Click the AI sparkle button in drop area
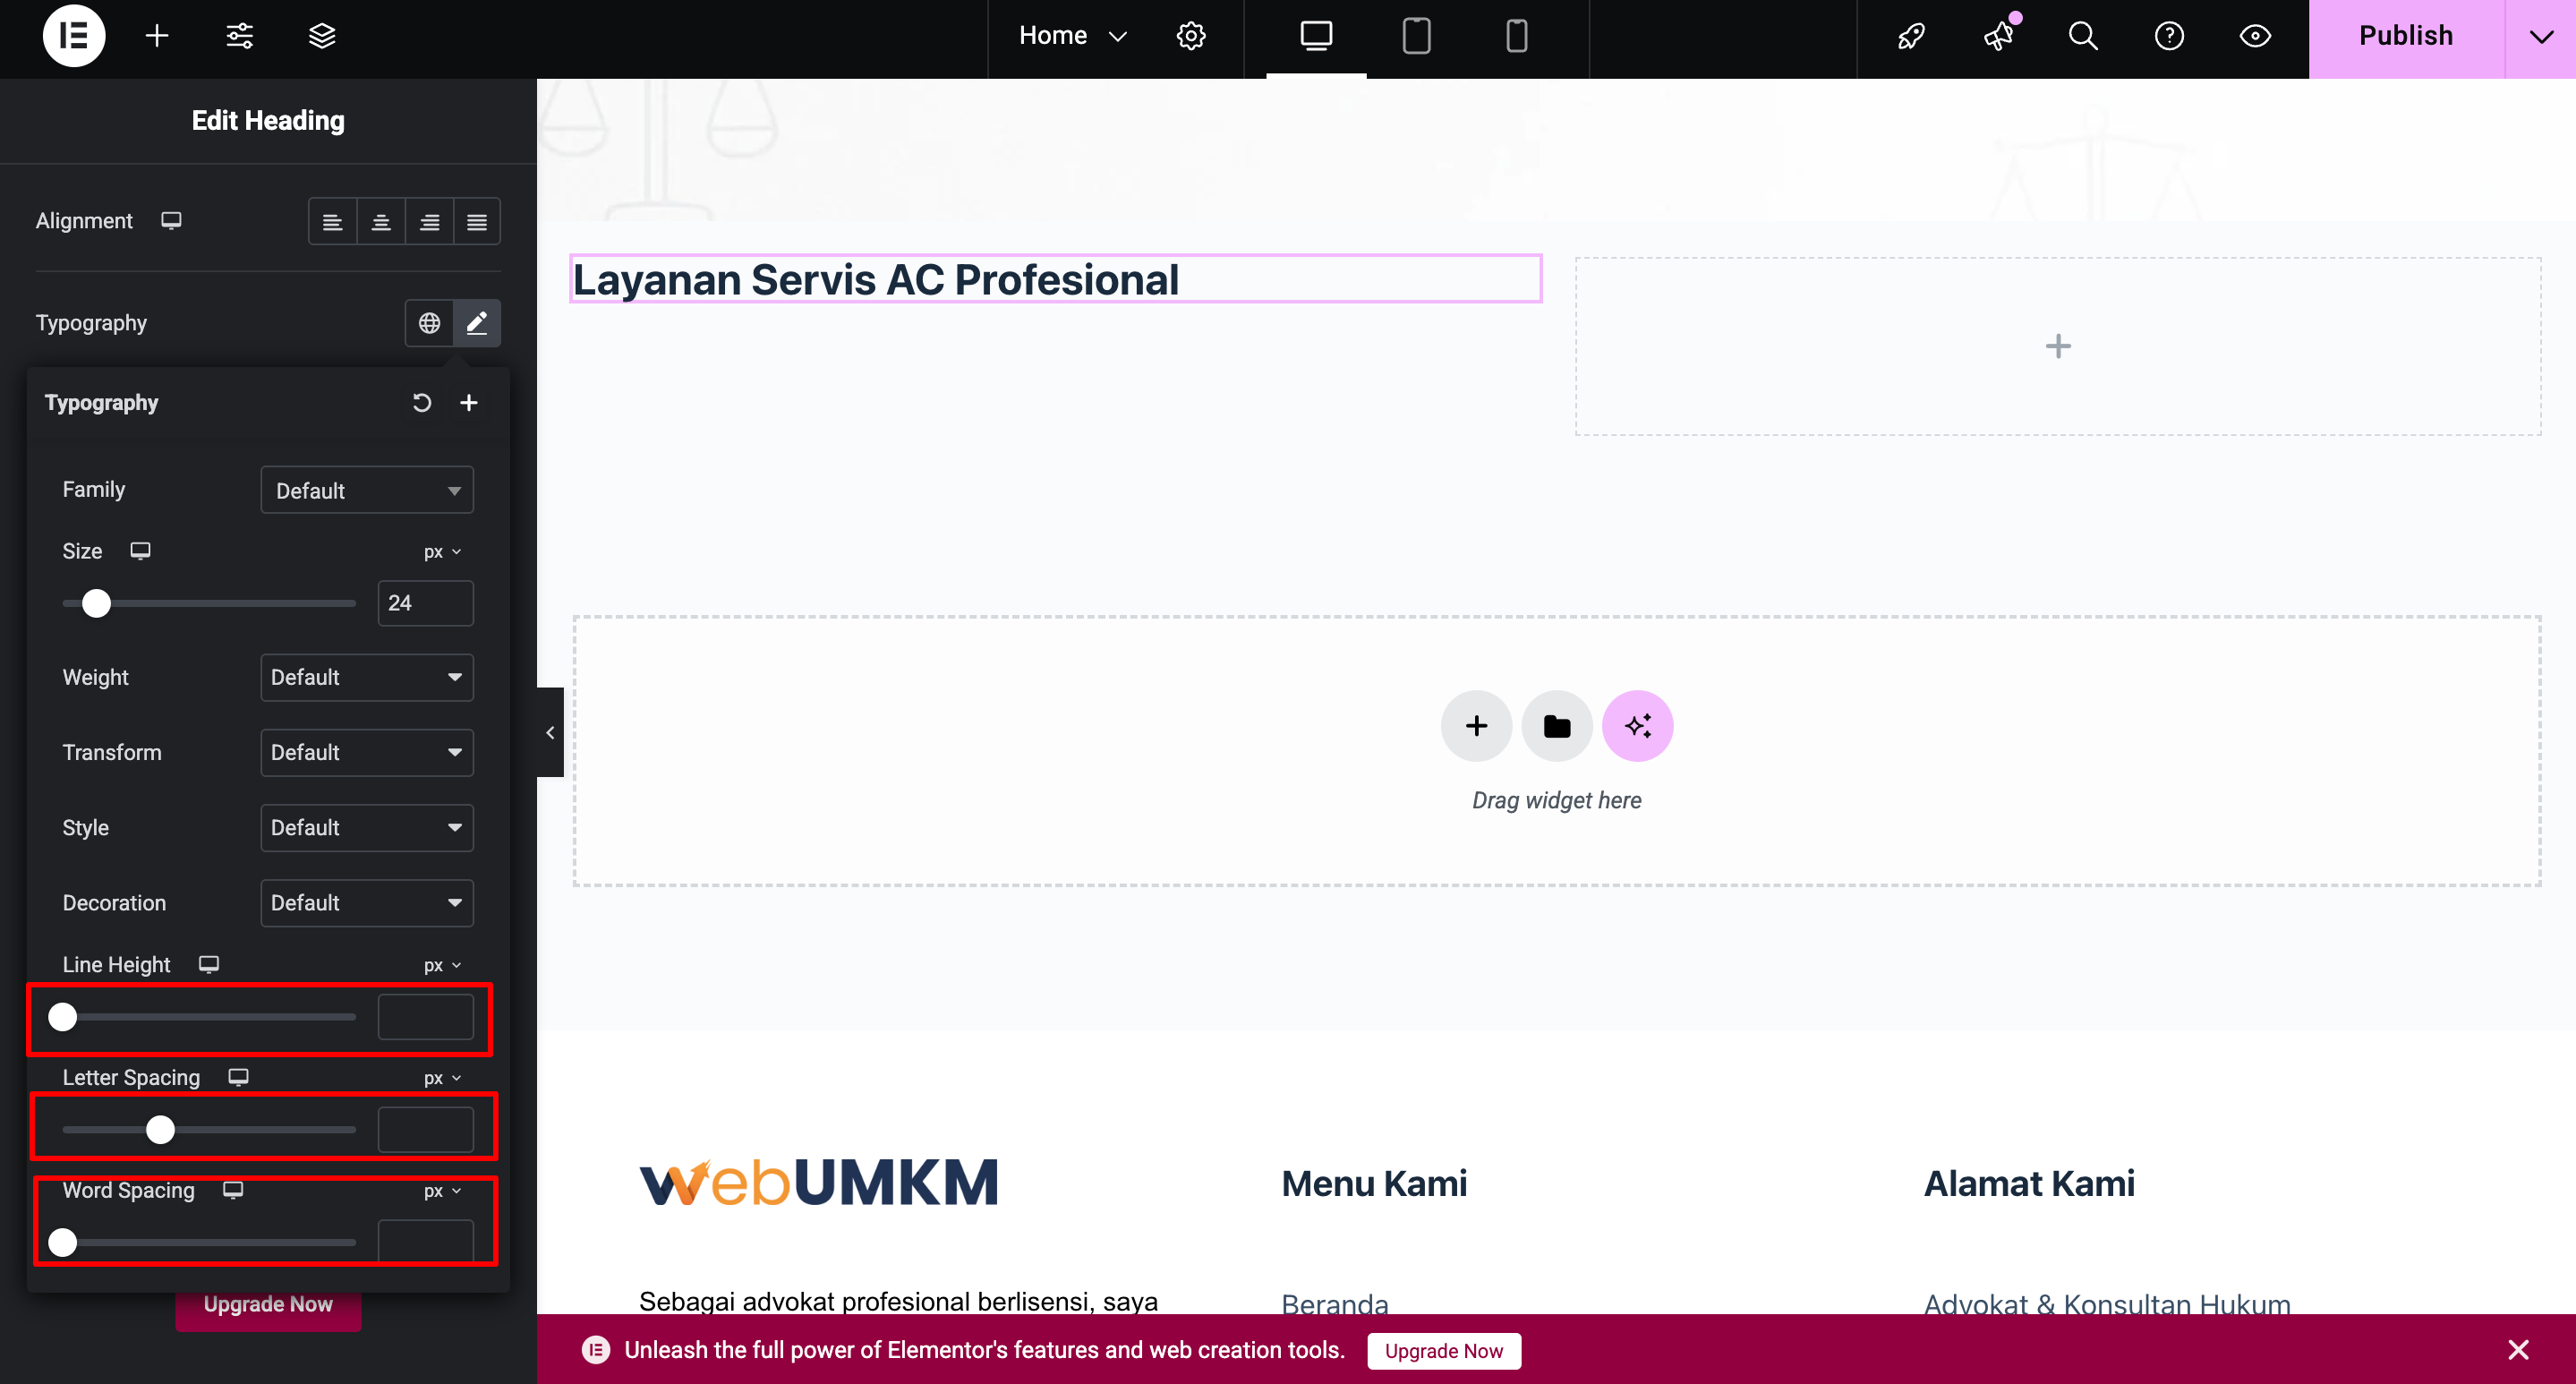2576x1384 pixels. click(1637, 726)
